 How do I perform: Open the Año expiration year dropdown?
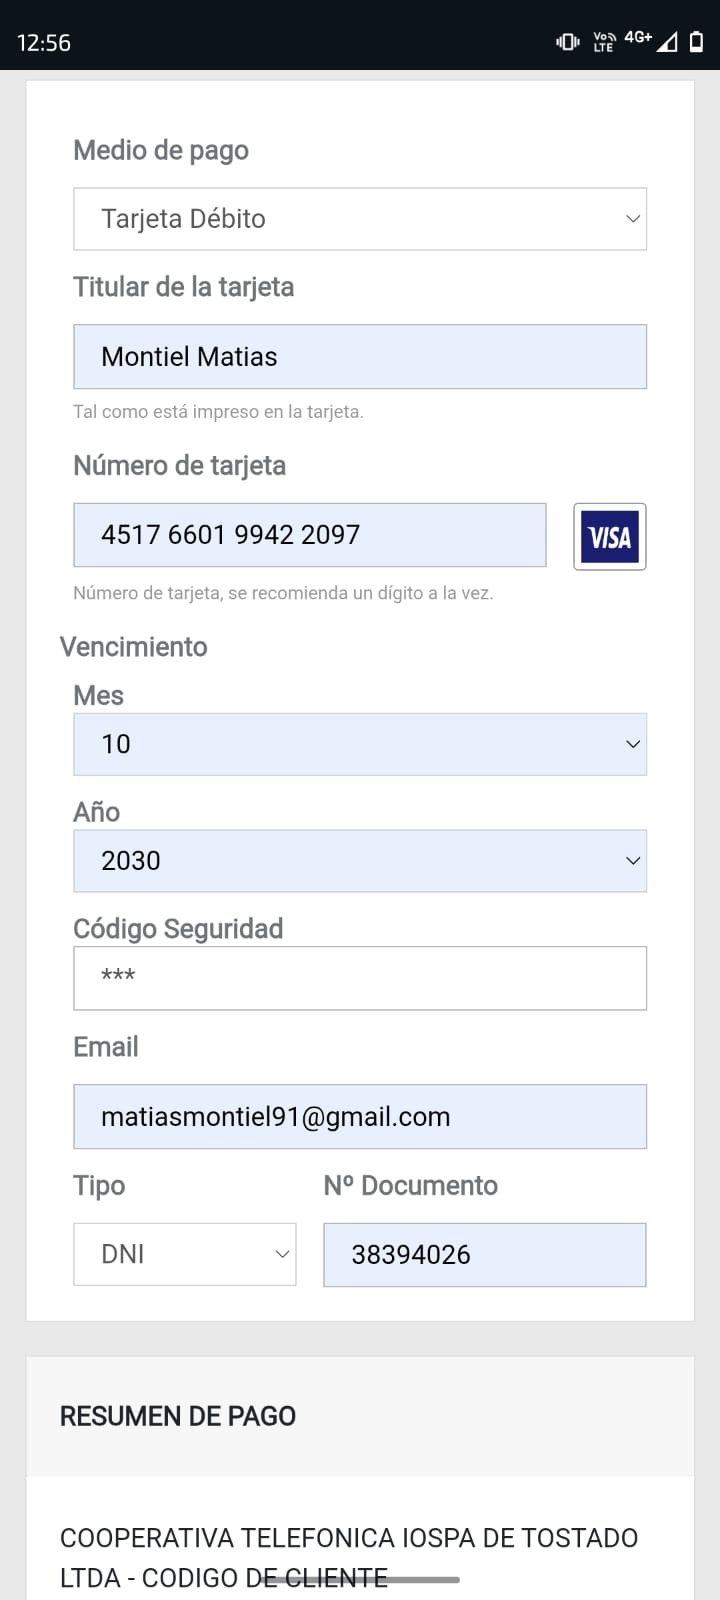tap(359, 861)
